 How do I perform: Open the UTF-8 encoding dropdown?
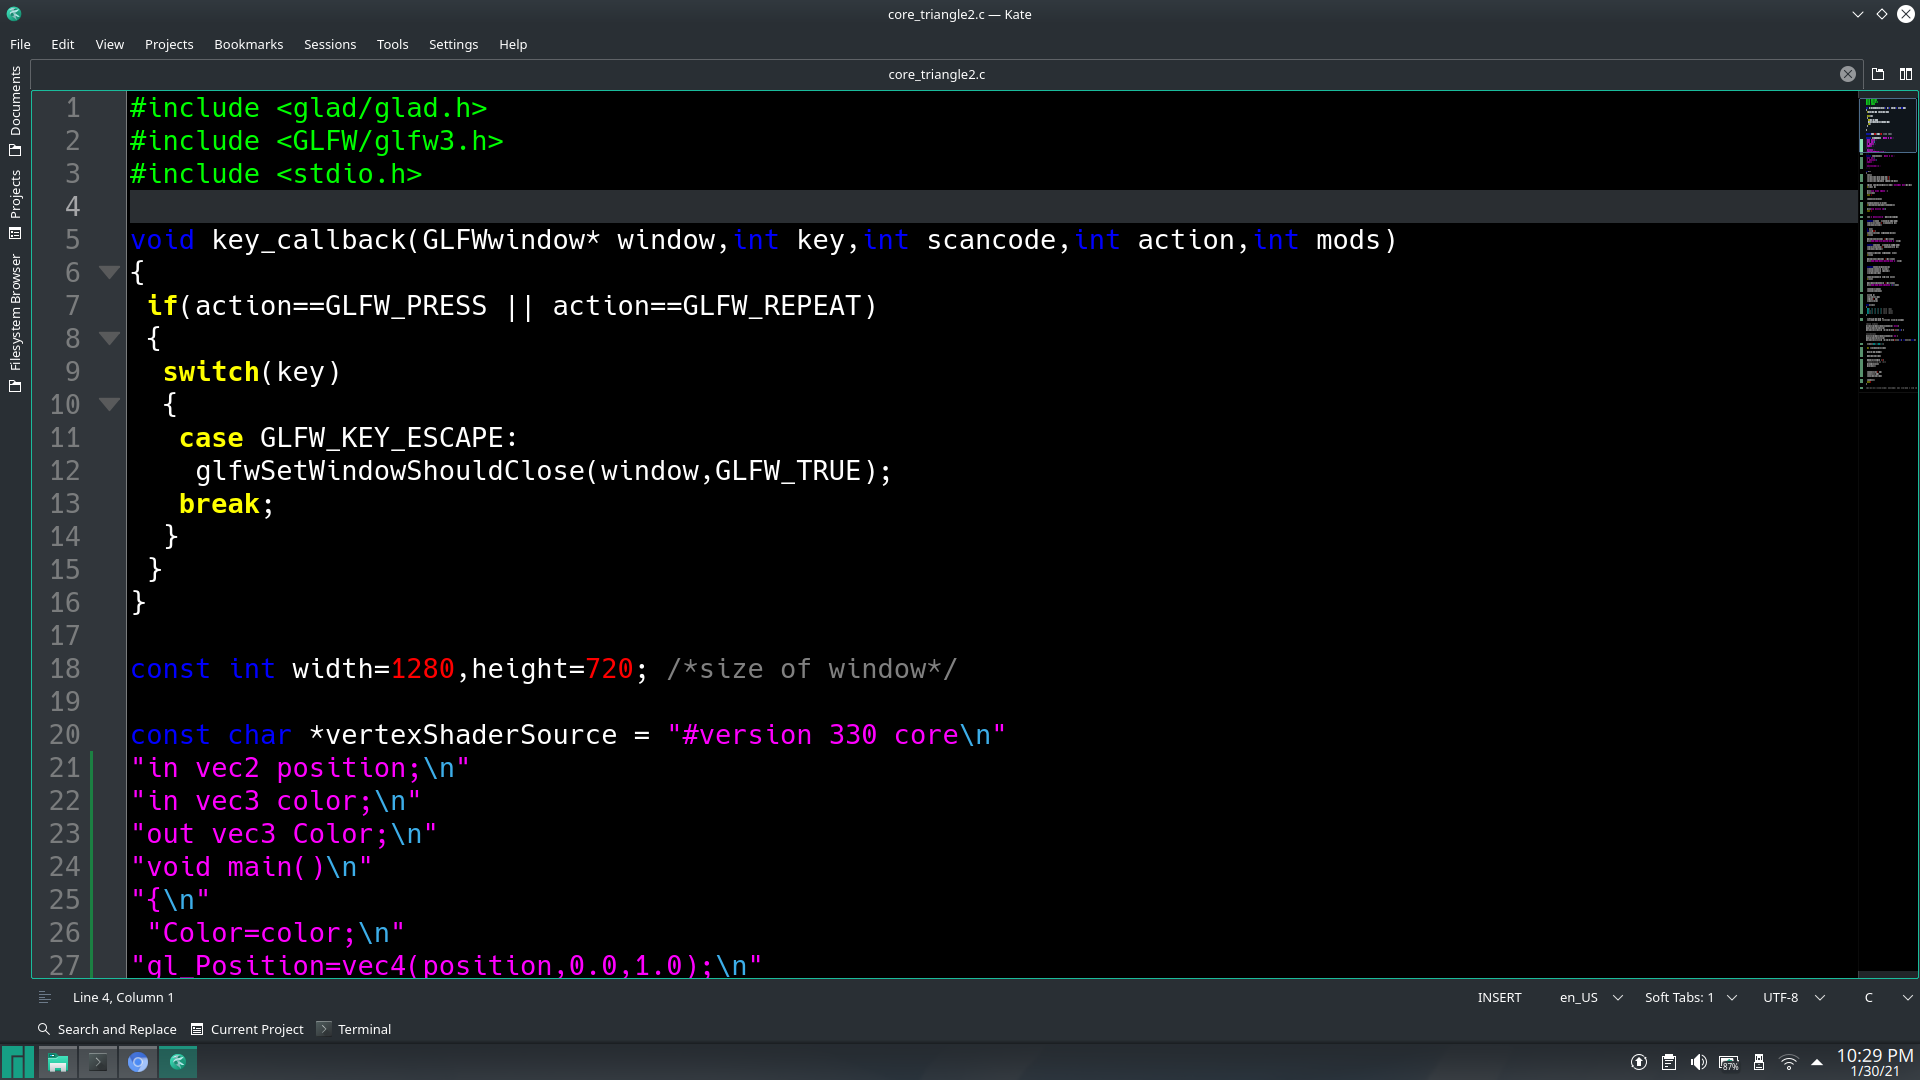pyautogui.click(x=1792, y=997)
